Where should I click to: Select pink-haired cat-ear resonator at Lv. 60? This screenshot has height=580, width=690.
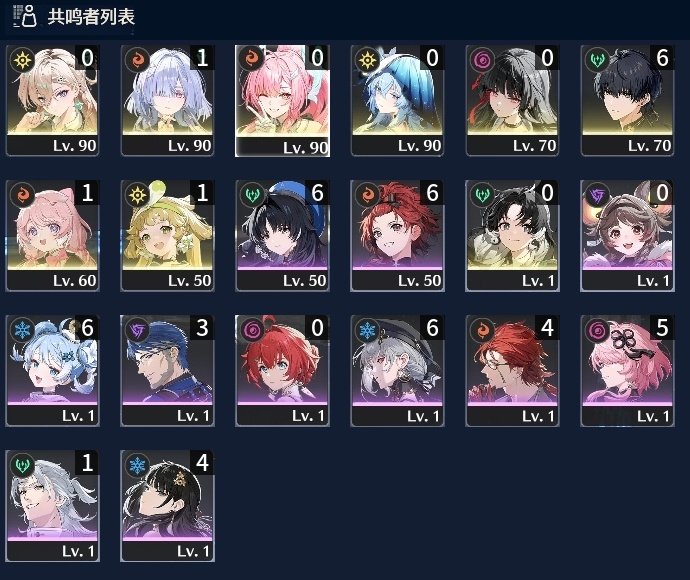(52, 236)
